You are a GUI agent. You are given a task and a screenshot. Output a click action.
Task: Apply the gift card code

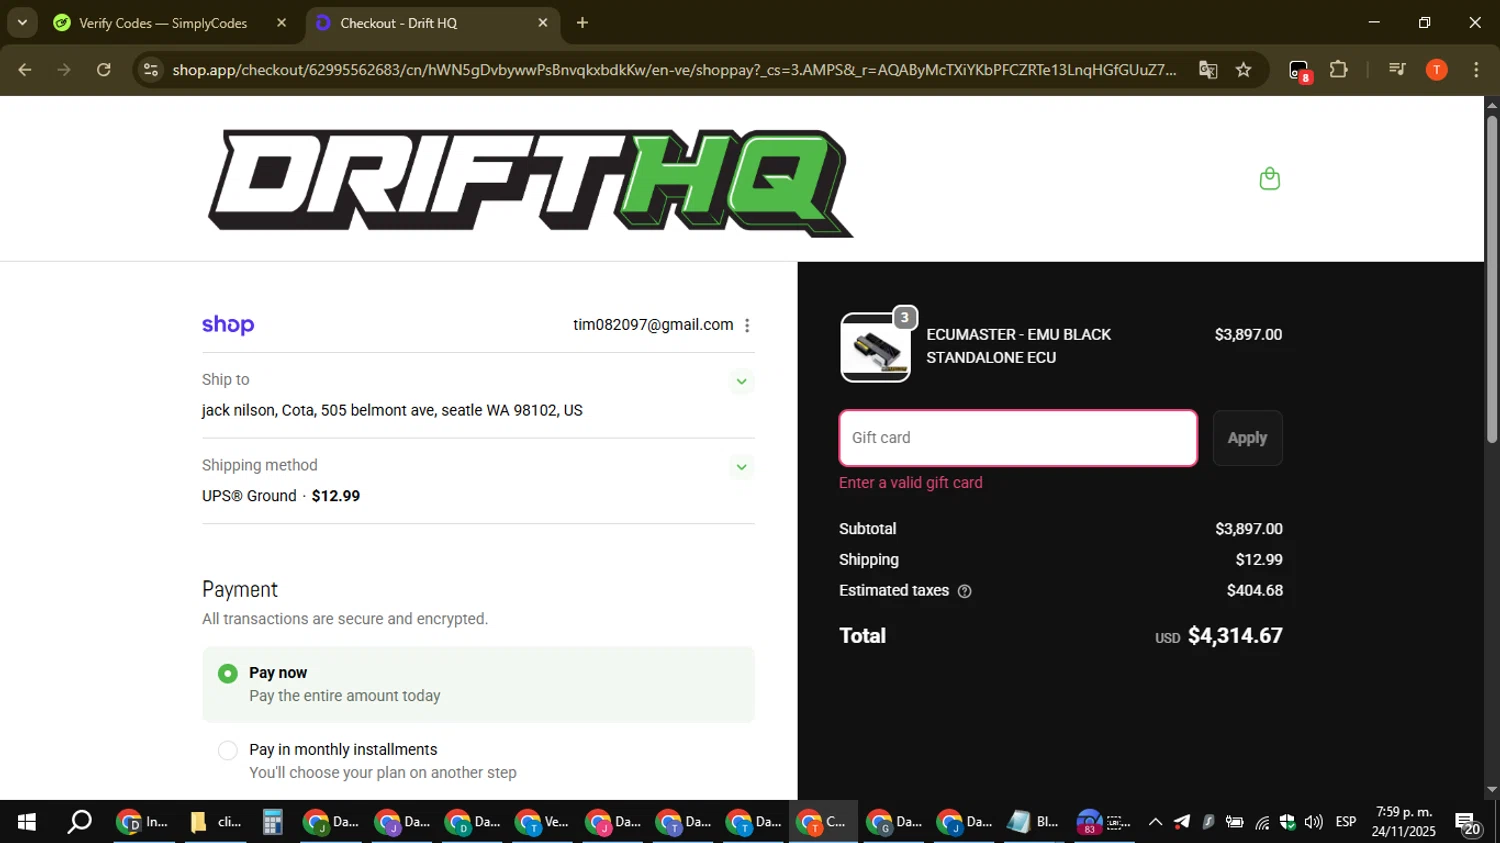(x=1247, y=438)
